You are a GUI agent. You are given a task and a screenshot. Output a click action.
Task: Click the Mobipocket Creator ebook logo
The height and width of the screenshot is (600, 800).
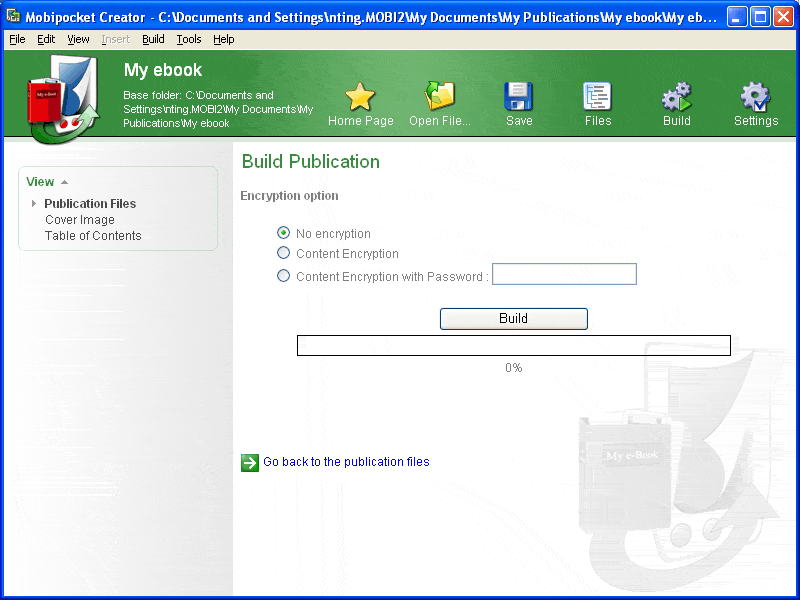pyautogui.click(x=63, y=99)
